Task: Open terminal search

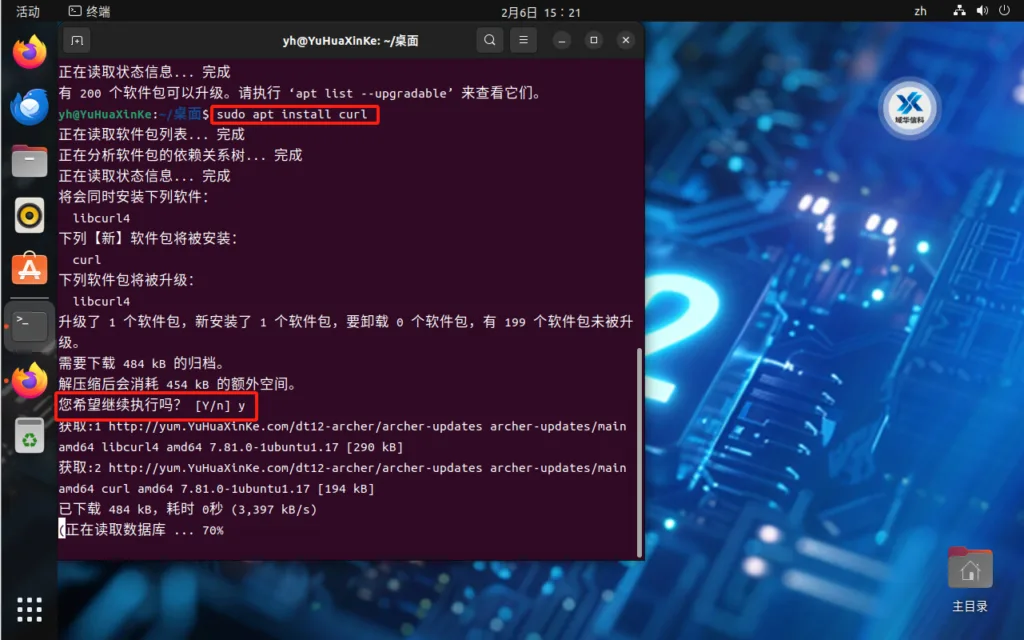Action: (x=489, y=40)
